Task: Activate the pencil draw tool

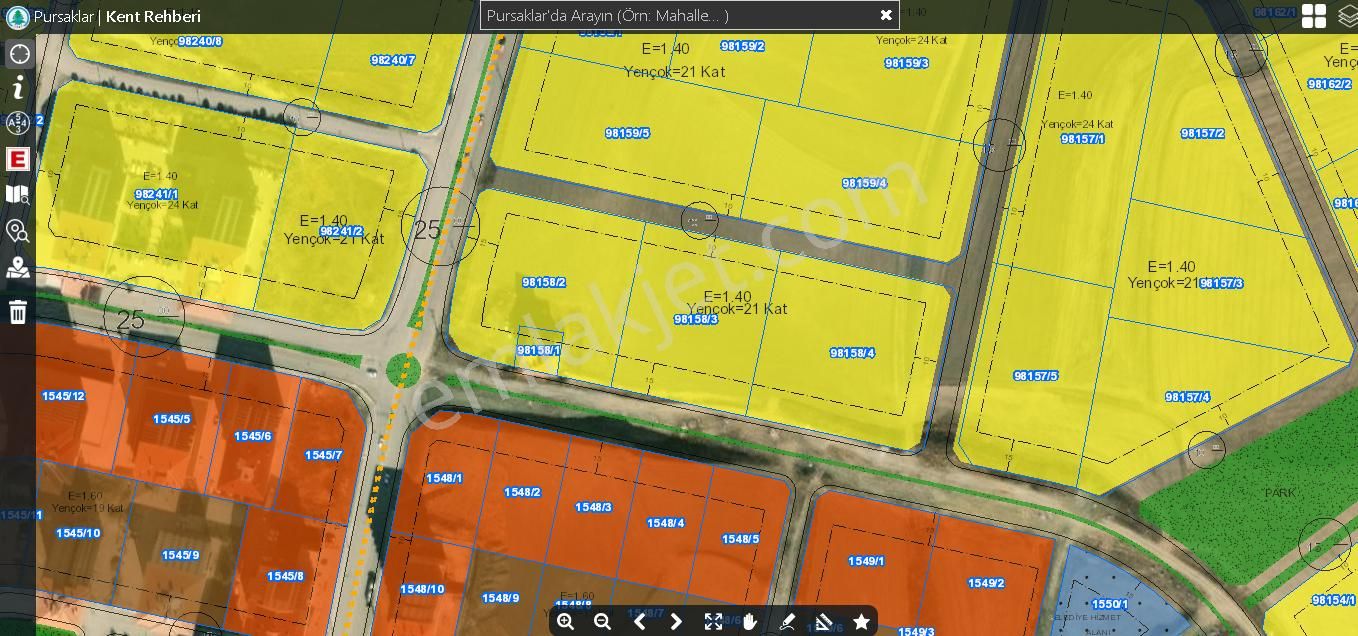Action: click(787, 622)
